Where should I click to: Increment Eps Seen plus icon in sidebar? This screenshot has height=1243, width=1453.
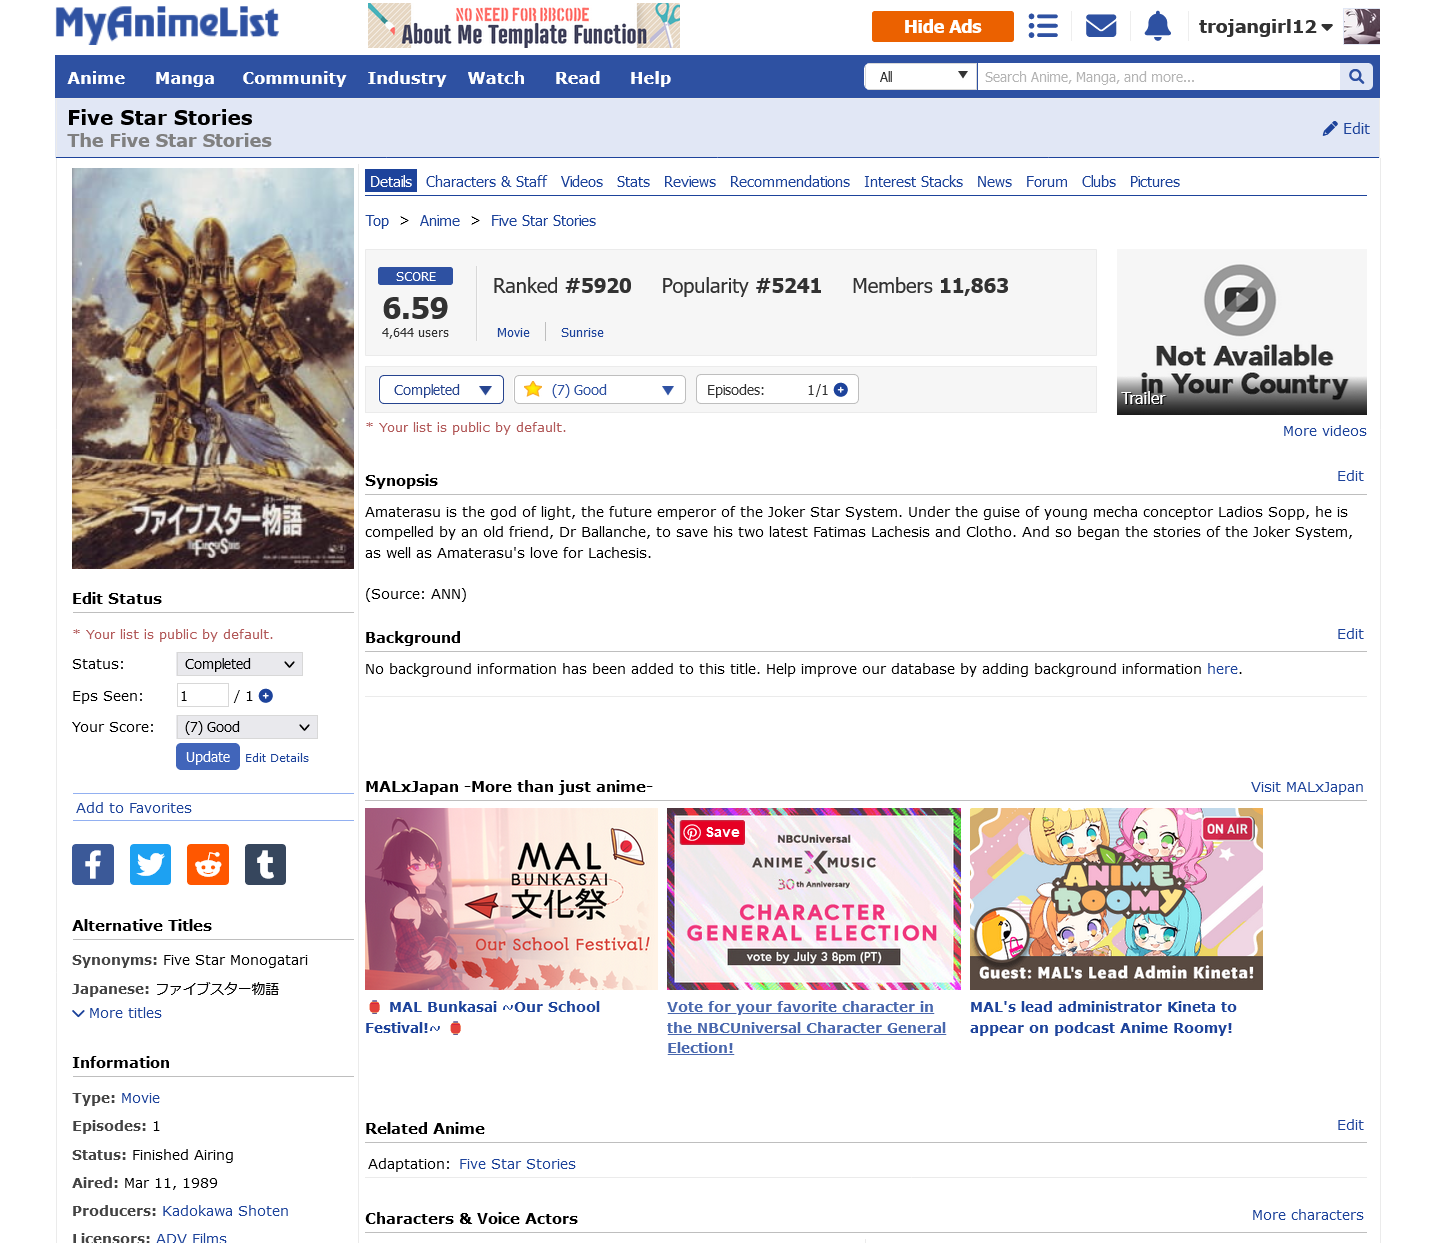coord(266,696)
